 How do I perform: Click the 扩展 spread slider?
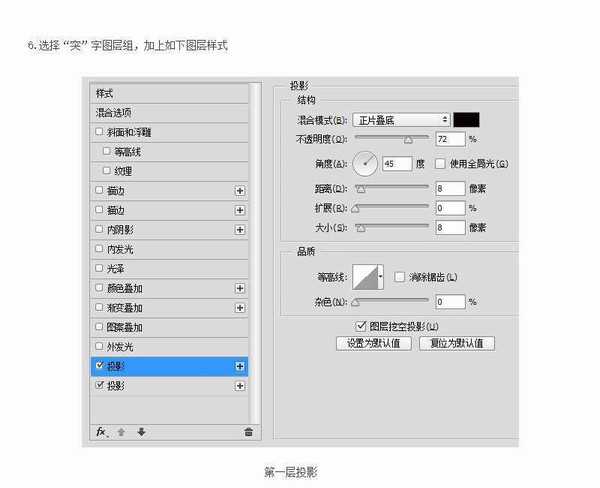tap(392, 207)
